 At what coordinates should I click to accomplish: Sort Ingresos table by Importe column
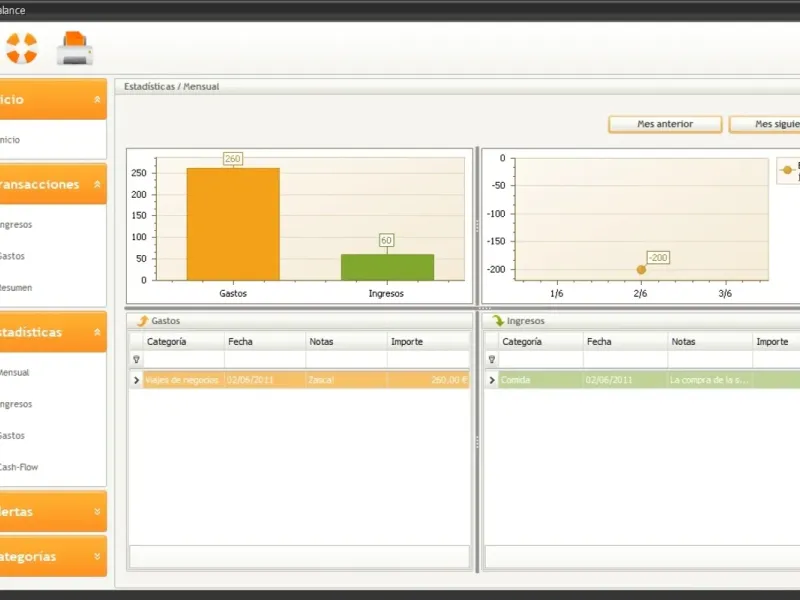pyautogui.click(x=776, y=341)
